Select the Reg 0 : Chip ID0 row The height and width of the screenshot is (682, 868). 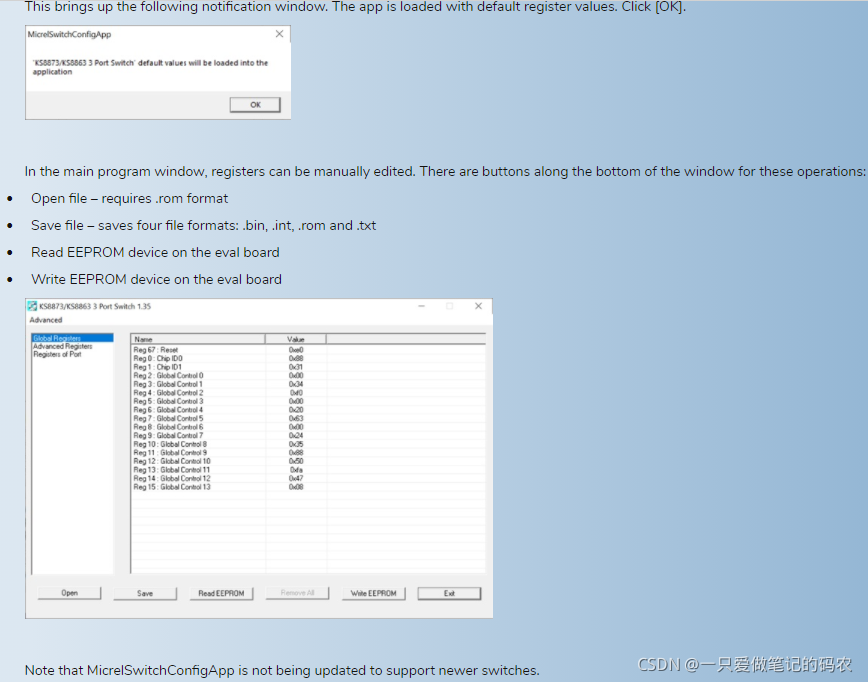point(308,358)
